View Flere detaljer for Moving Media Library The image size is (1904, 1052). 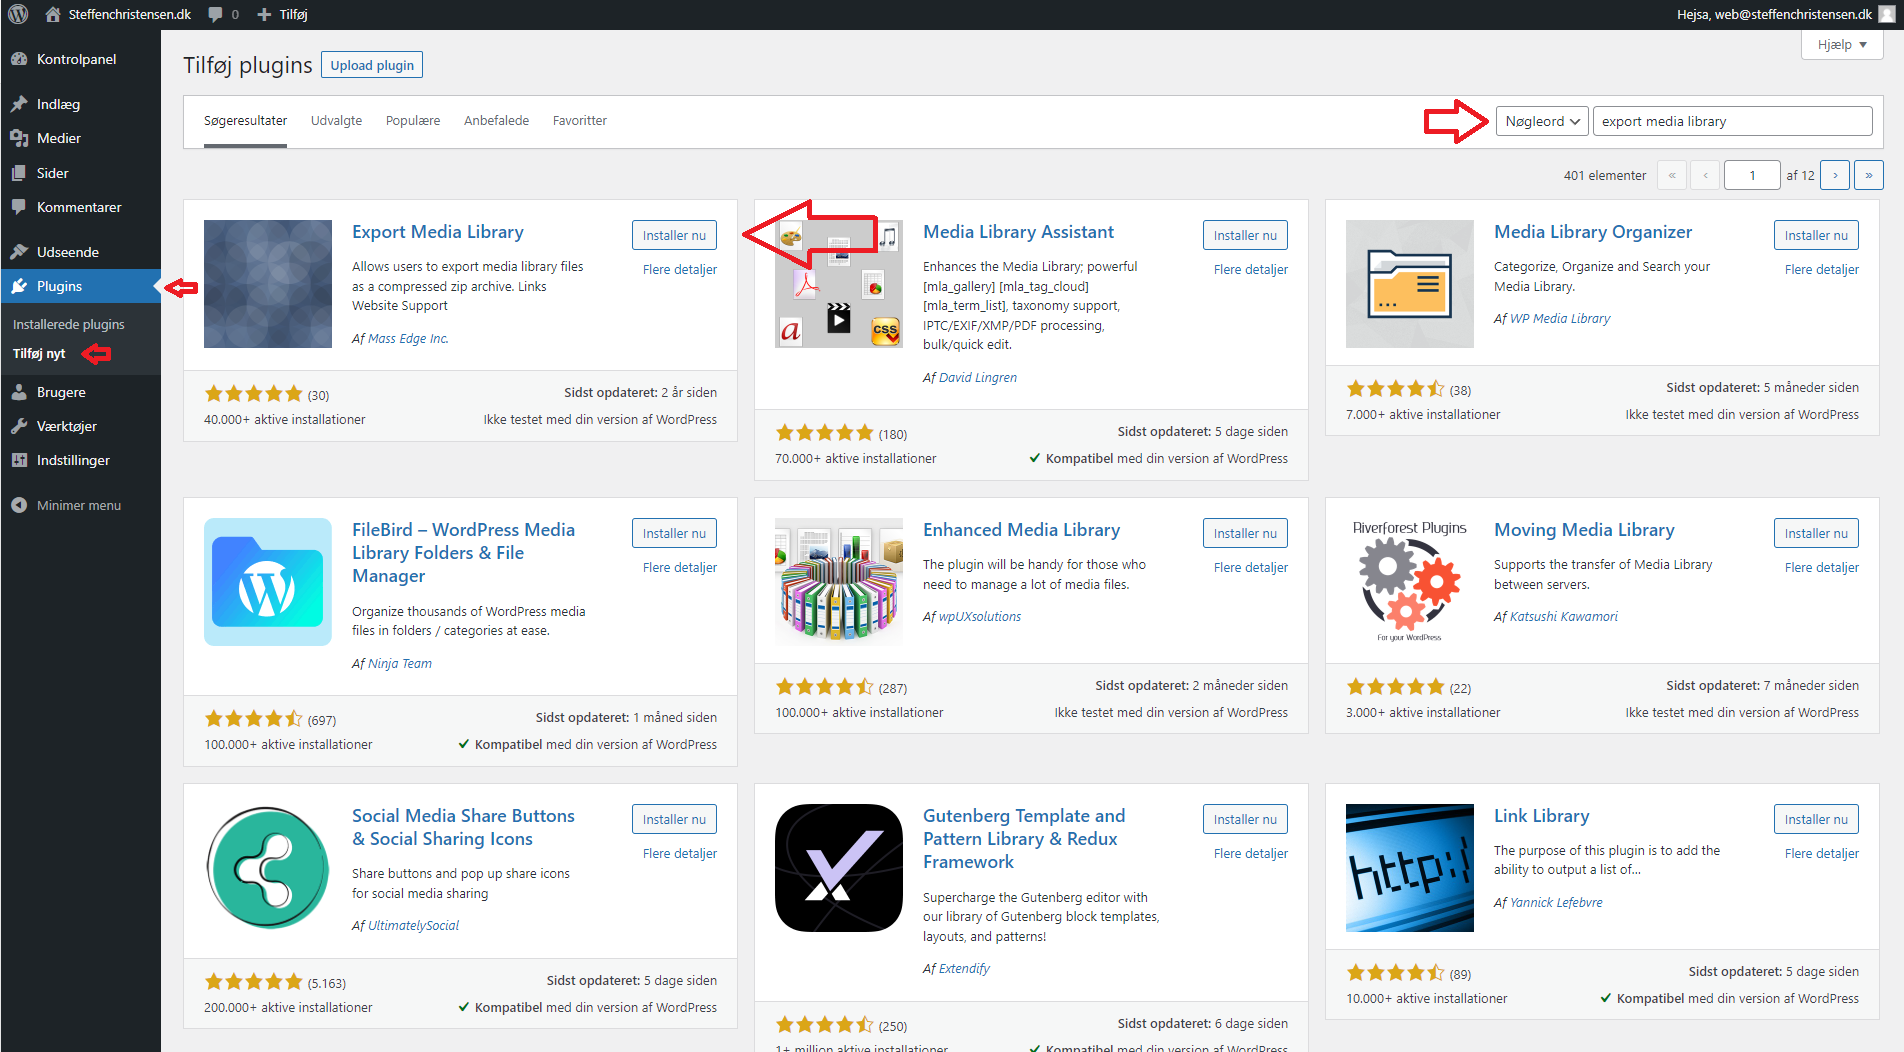(1822, 567)
